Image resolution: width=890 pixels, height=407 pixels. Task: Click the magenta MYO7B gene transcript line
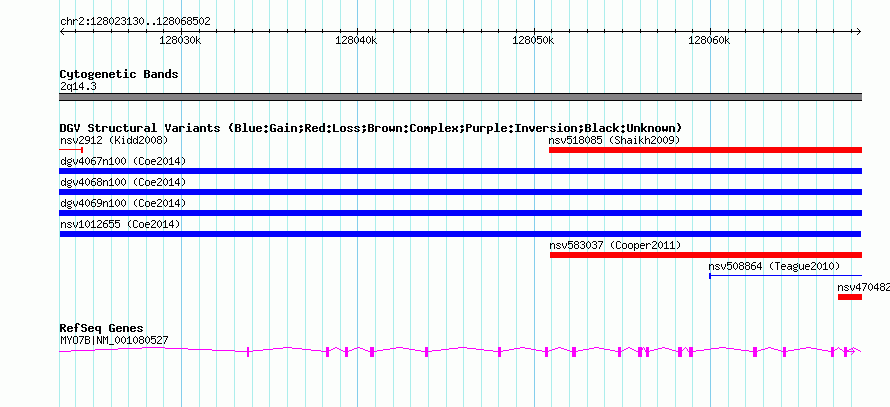point(461,352)
